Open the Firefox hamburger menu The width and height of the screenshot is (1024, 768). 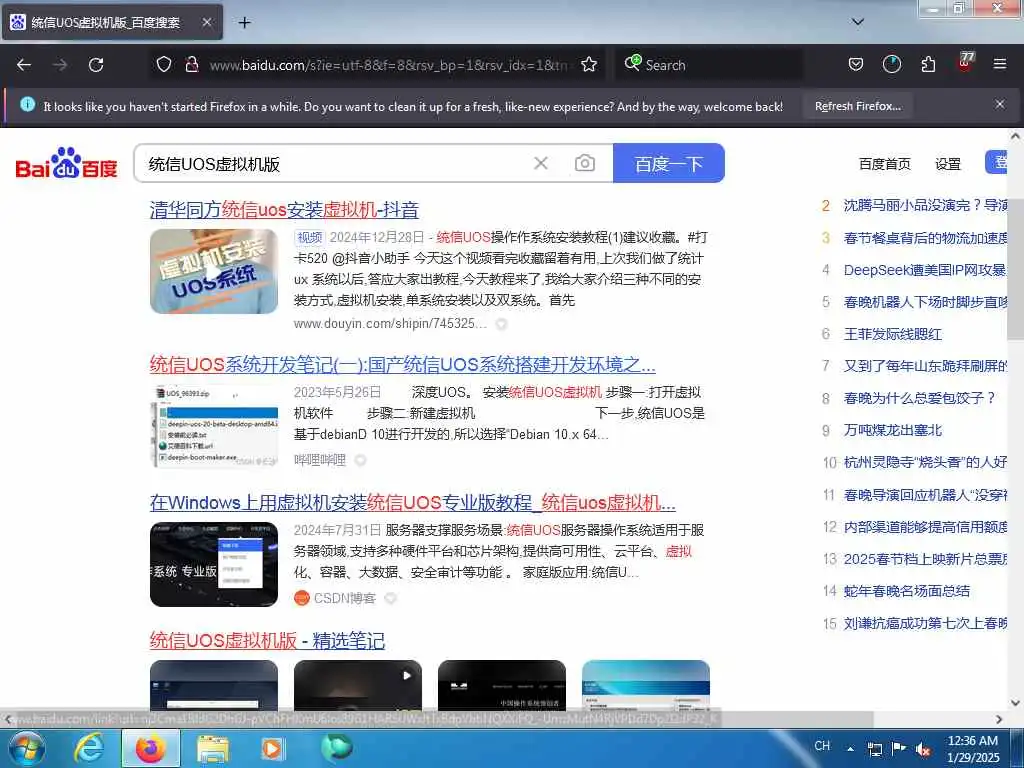click(x=1000, y=64)
